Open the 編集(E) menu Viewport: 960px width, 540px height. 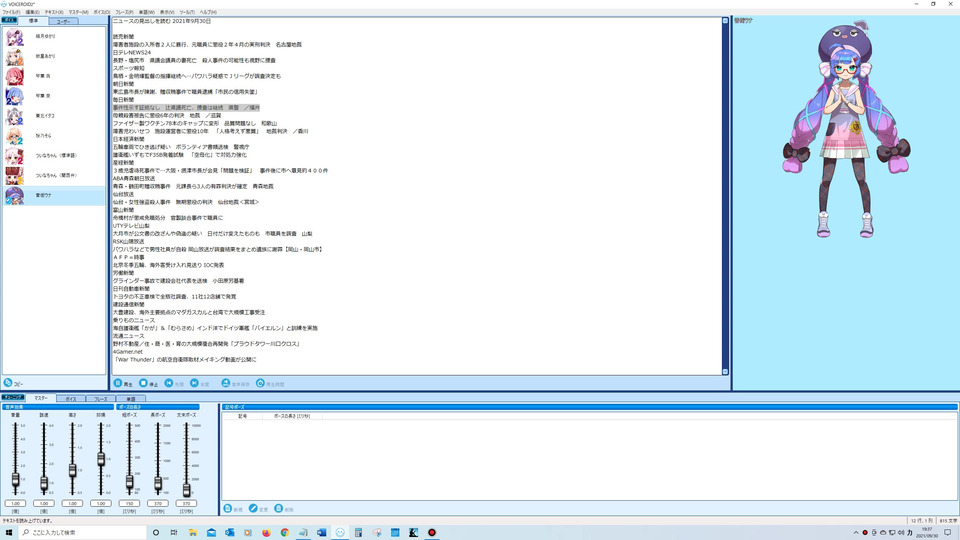coord(32,12)
